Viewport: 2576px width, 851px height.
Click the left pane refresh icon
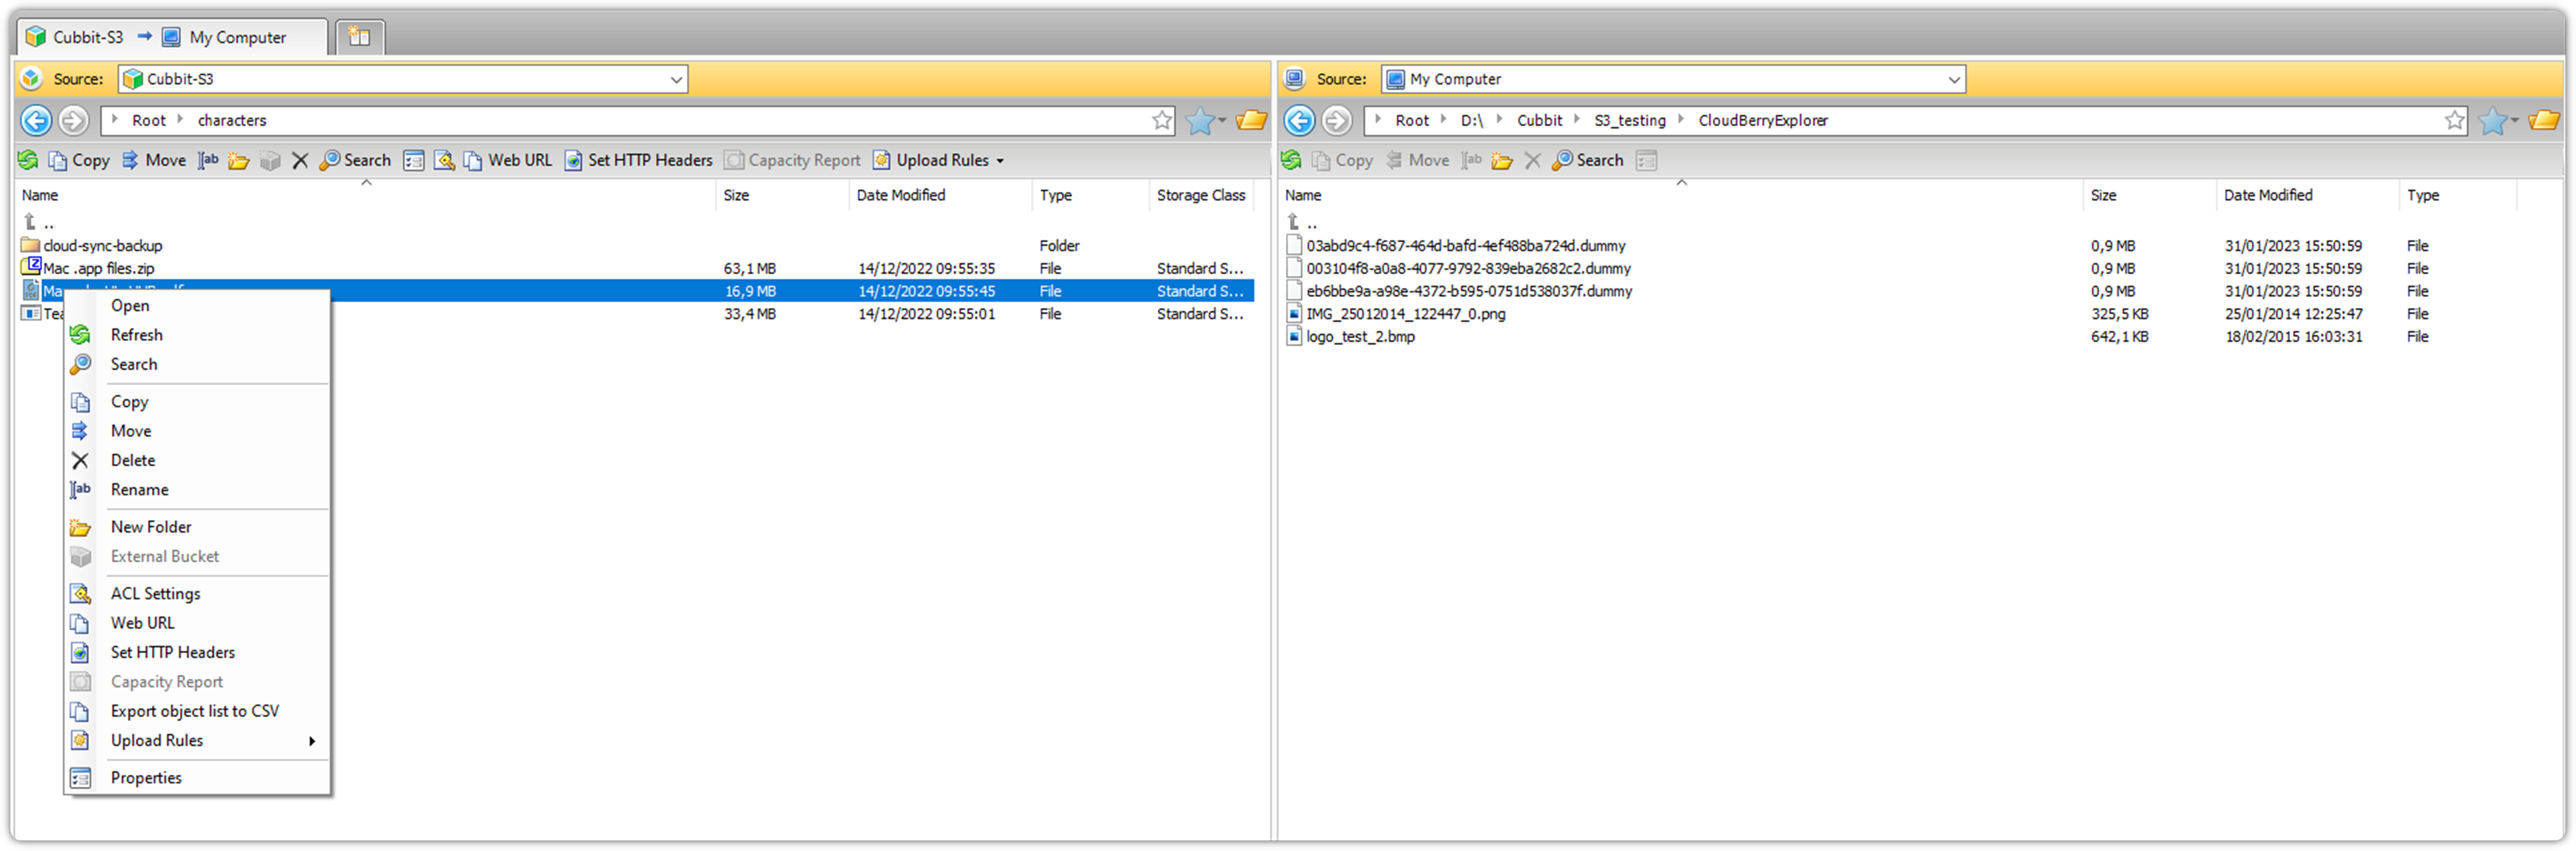28,160
